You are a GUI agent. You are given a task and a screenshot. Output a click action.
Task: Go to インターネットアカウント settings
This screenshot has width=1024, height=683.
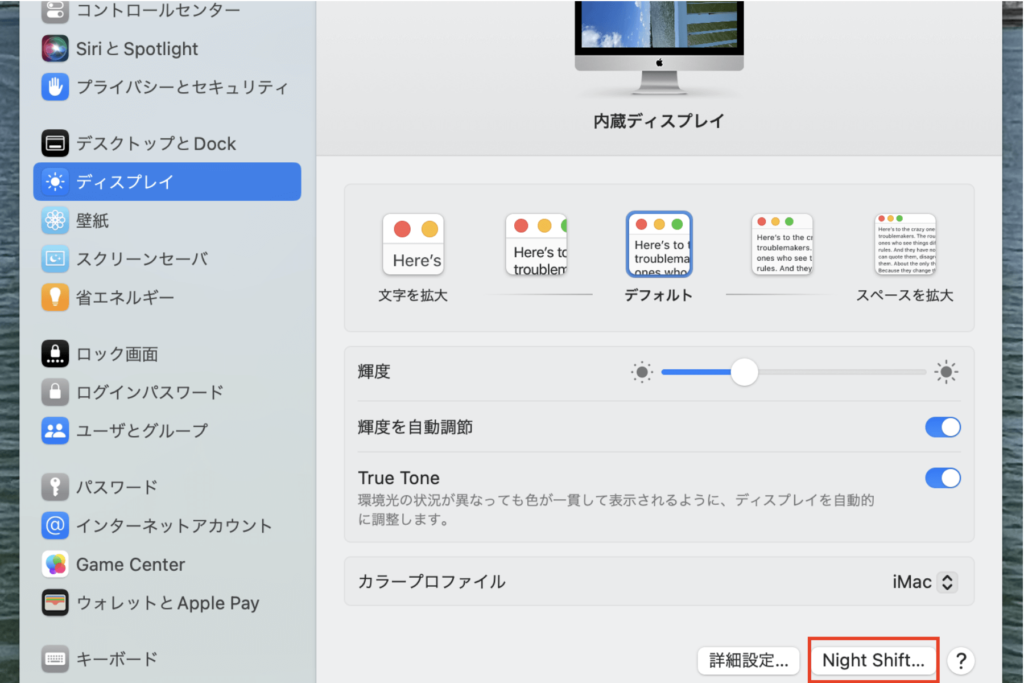pyautogui.click(x=174, y=525)
